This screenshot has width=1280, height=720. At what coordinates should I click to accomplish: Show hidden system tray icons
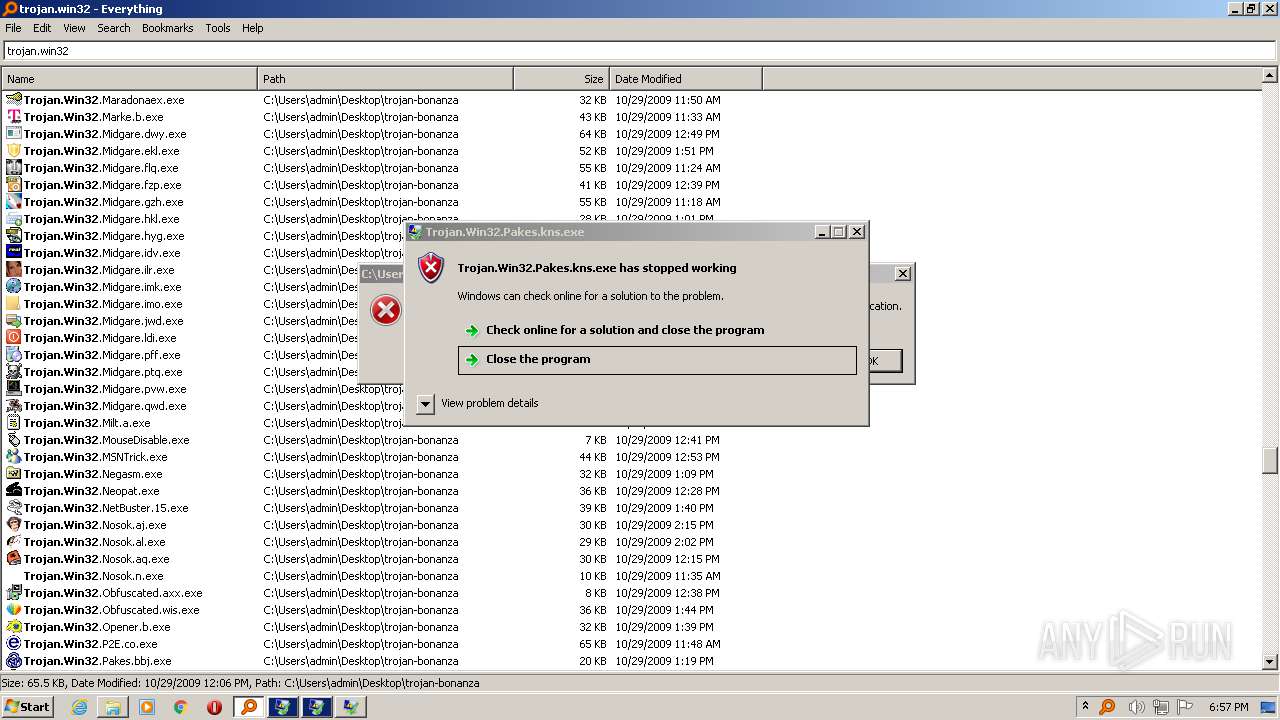click(1086, 707)
